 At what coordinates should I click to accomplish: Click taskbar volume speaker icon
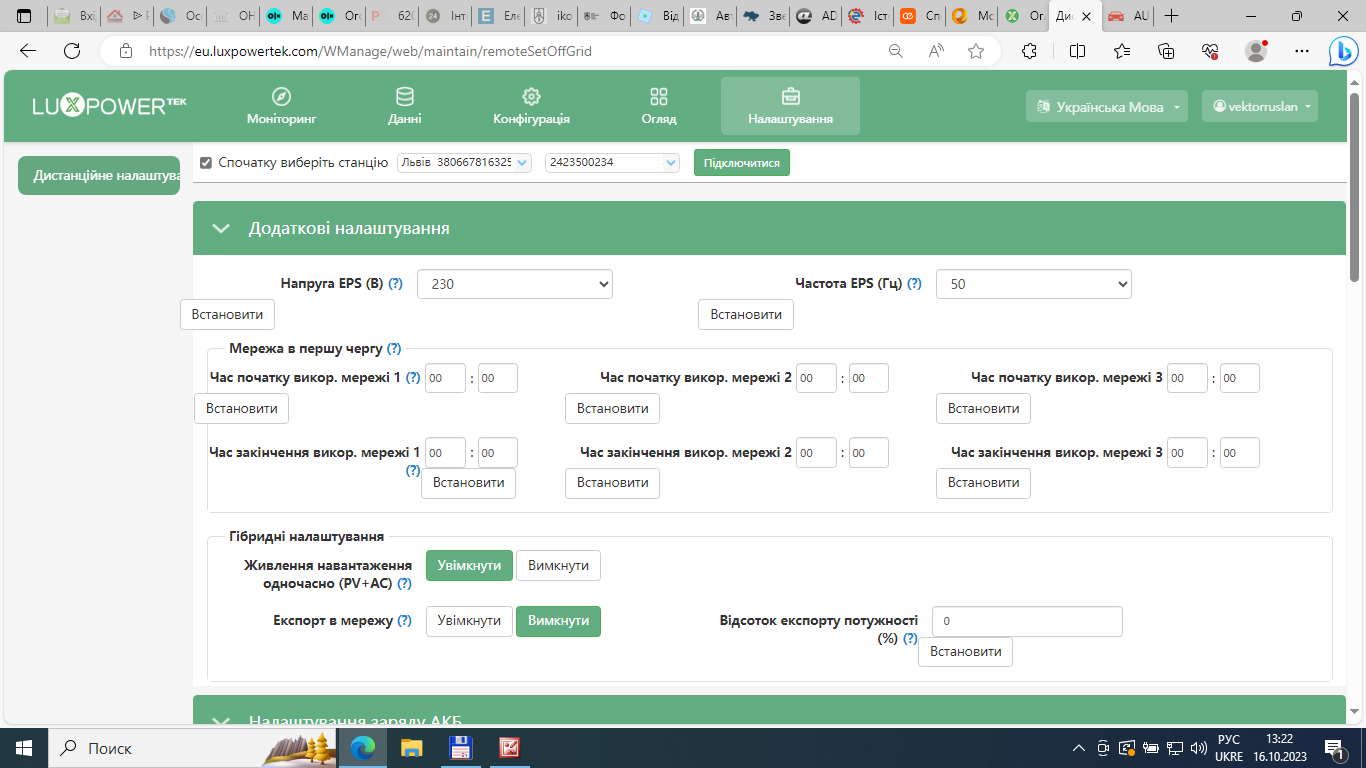point(1199,747)
